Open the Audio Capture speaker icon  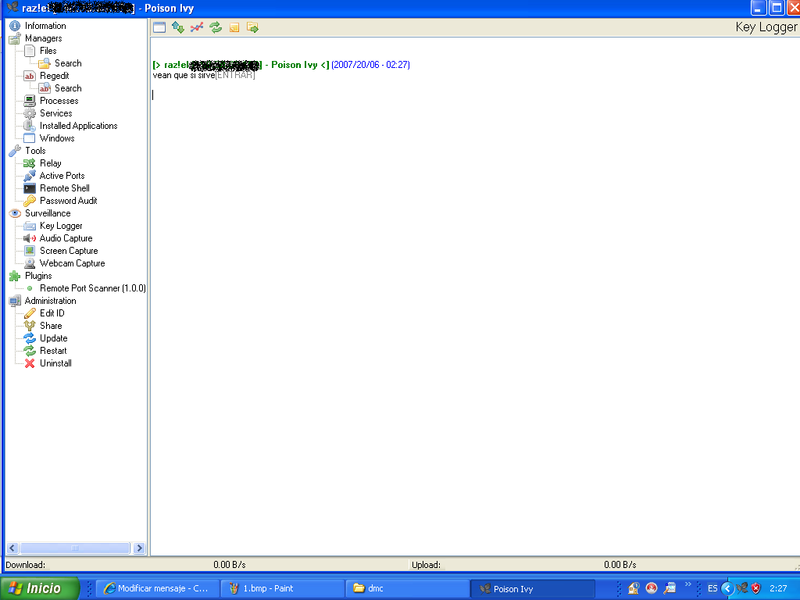click(x=30, y=238)
